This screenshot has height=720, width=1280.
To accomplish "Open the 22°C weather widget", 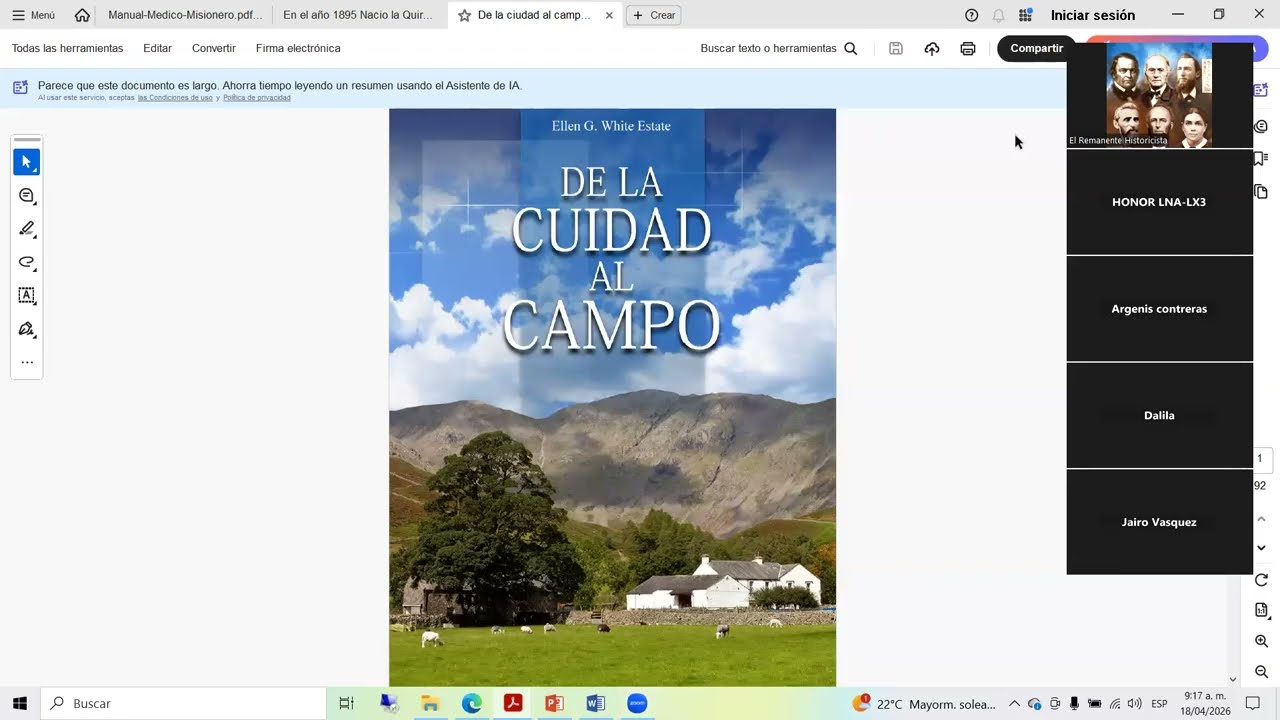I will pos(923,704).
